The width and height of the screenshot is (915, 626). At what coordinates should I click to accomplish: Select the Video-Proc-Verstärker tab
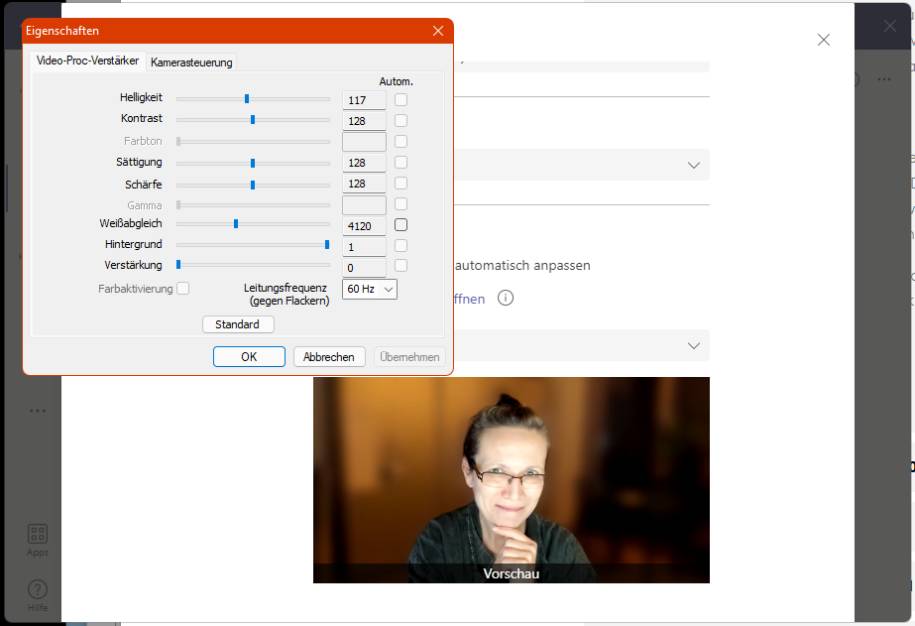(x=88, y=61)
